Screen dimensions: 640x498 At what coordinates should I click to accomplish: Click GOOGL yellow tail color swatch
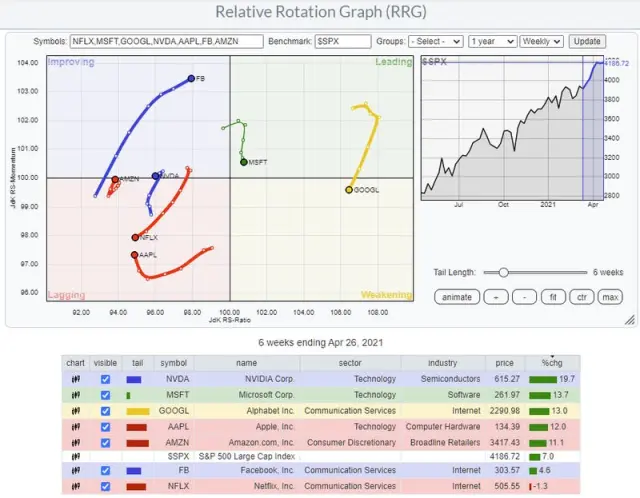pyautogui.click(x=138, y=411)
